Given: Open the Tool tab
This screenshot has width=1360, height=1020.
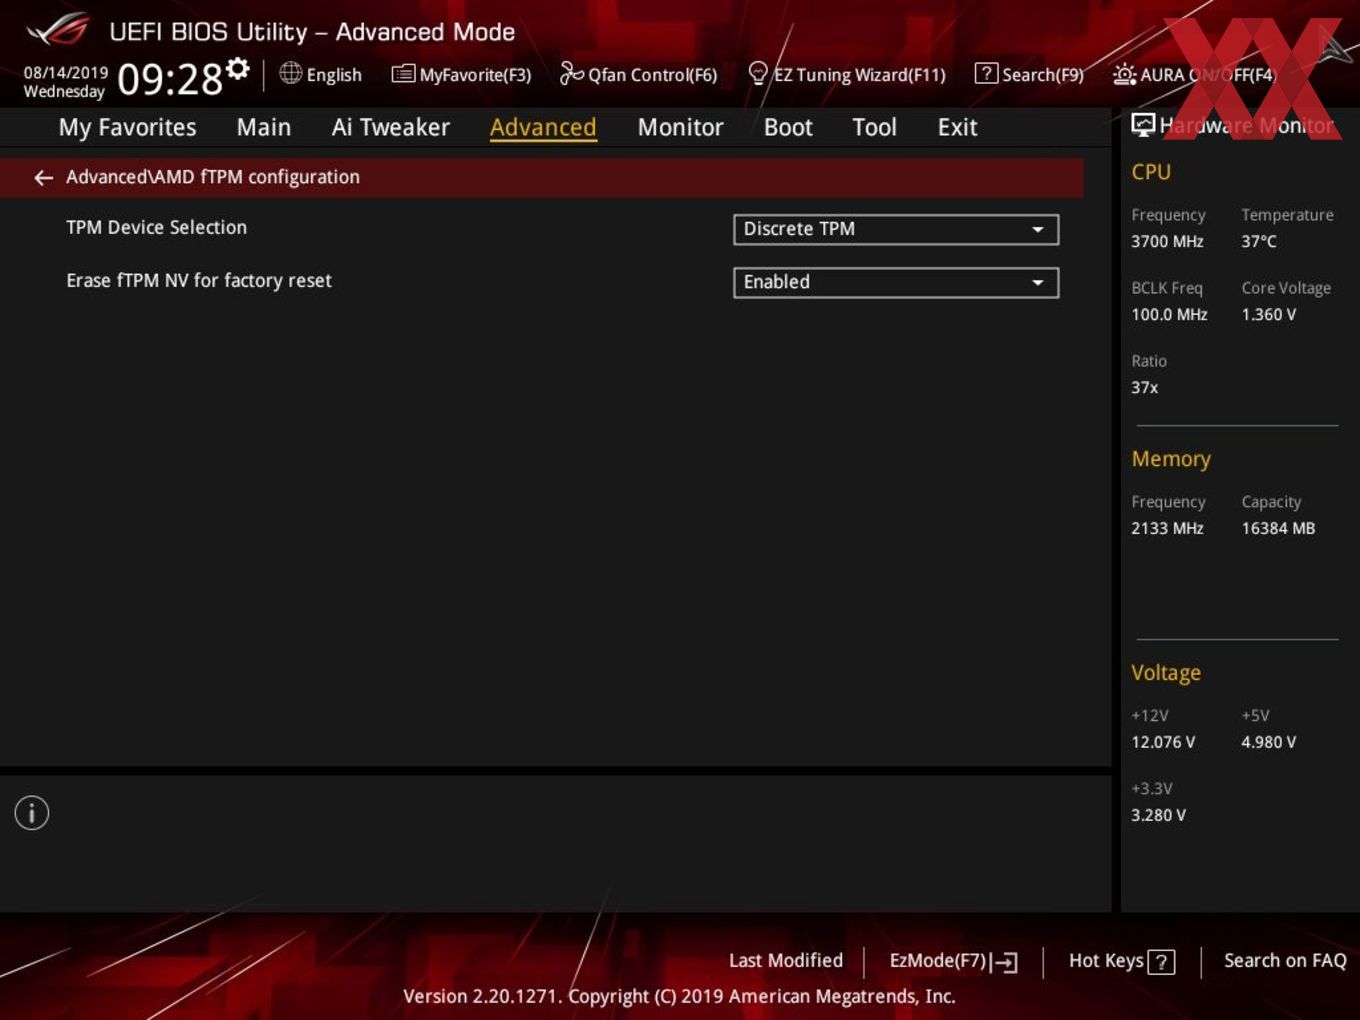Looking at the screenshot, I should pos(874,128).
